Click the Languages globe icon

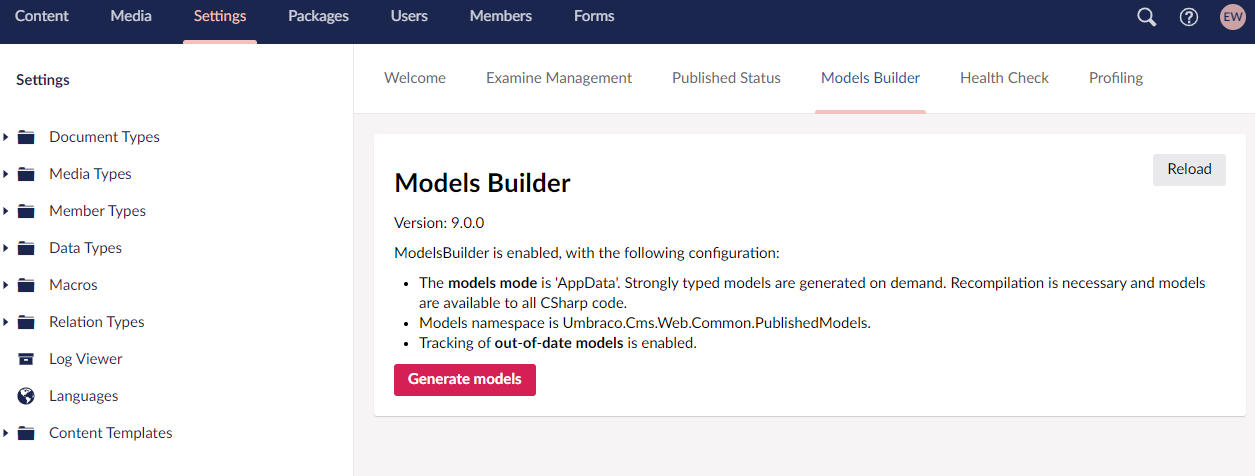tap(27, 396)
